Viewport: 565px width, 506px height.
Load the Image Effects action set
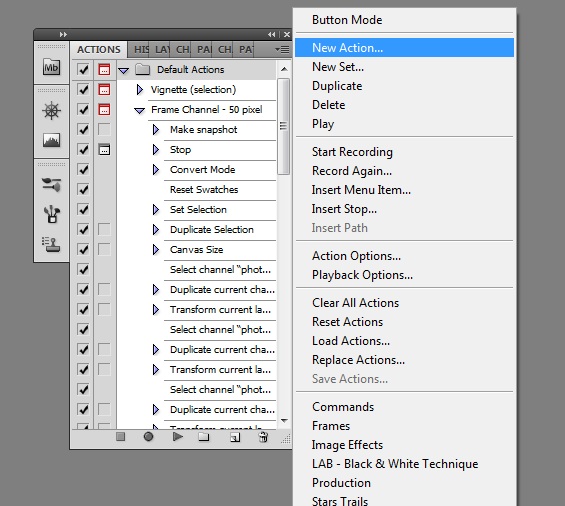[404, 445]
